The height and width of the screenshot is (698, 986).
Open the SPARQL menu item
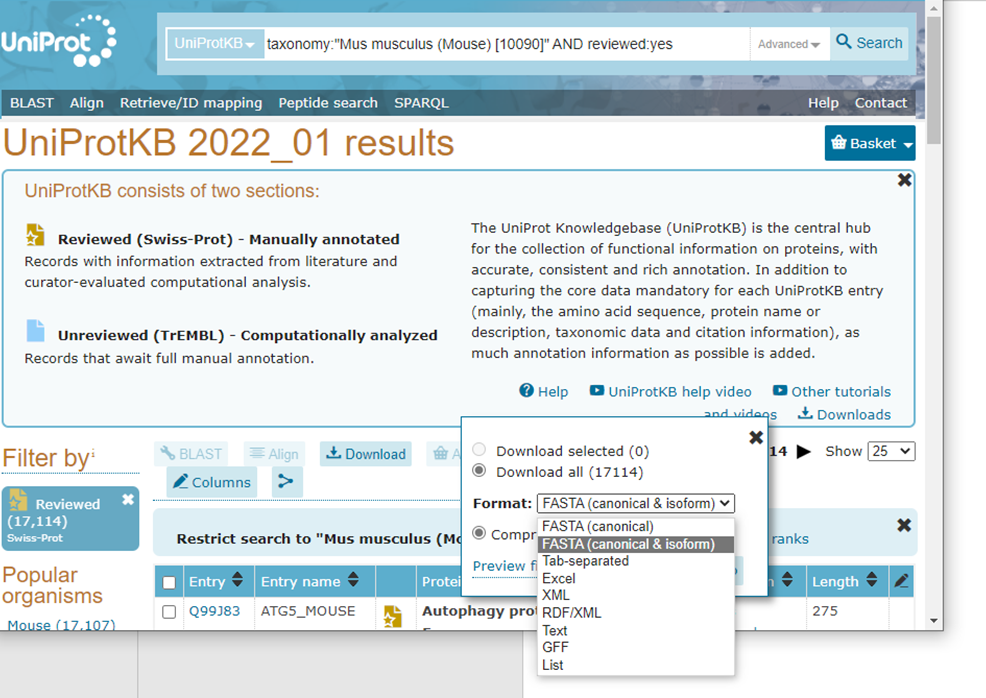click(421, 103)
